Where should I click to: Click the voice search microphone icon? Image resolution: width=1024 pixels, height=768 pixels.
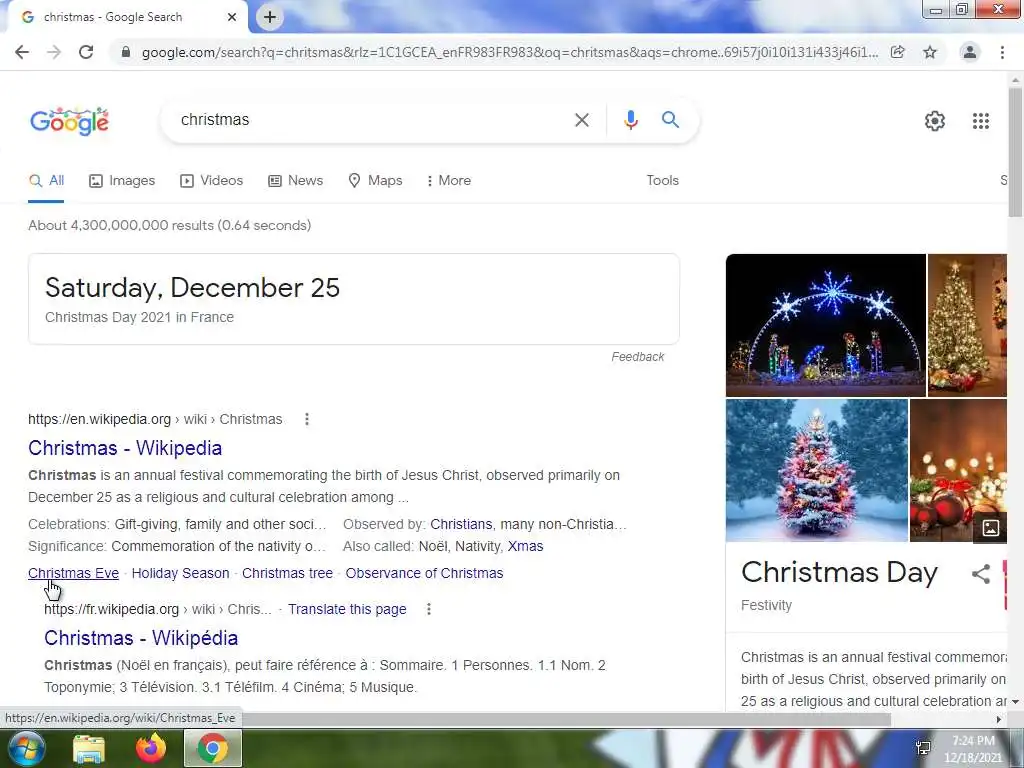coord(630,120)
